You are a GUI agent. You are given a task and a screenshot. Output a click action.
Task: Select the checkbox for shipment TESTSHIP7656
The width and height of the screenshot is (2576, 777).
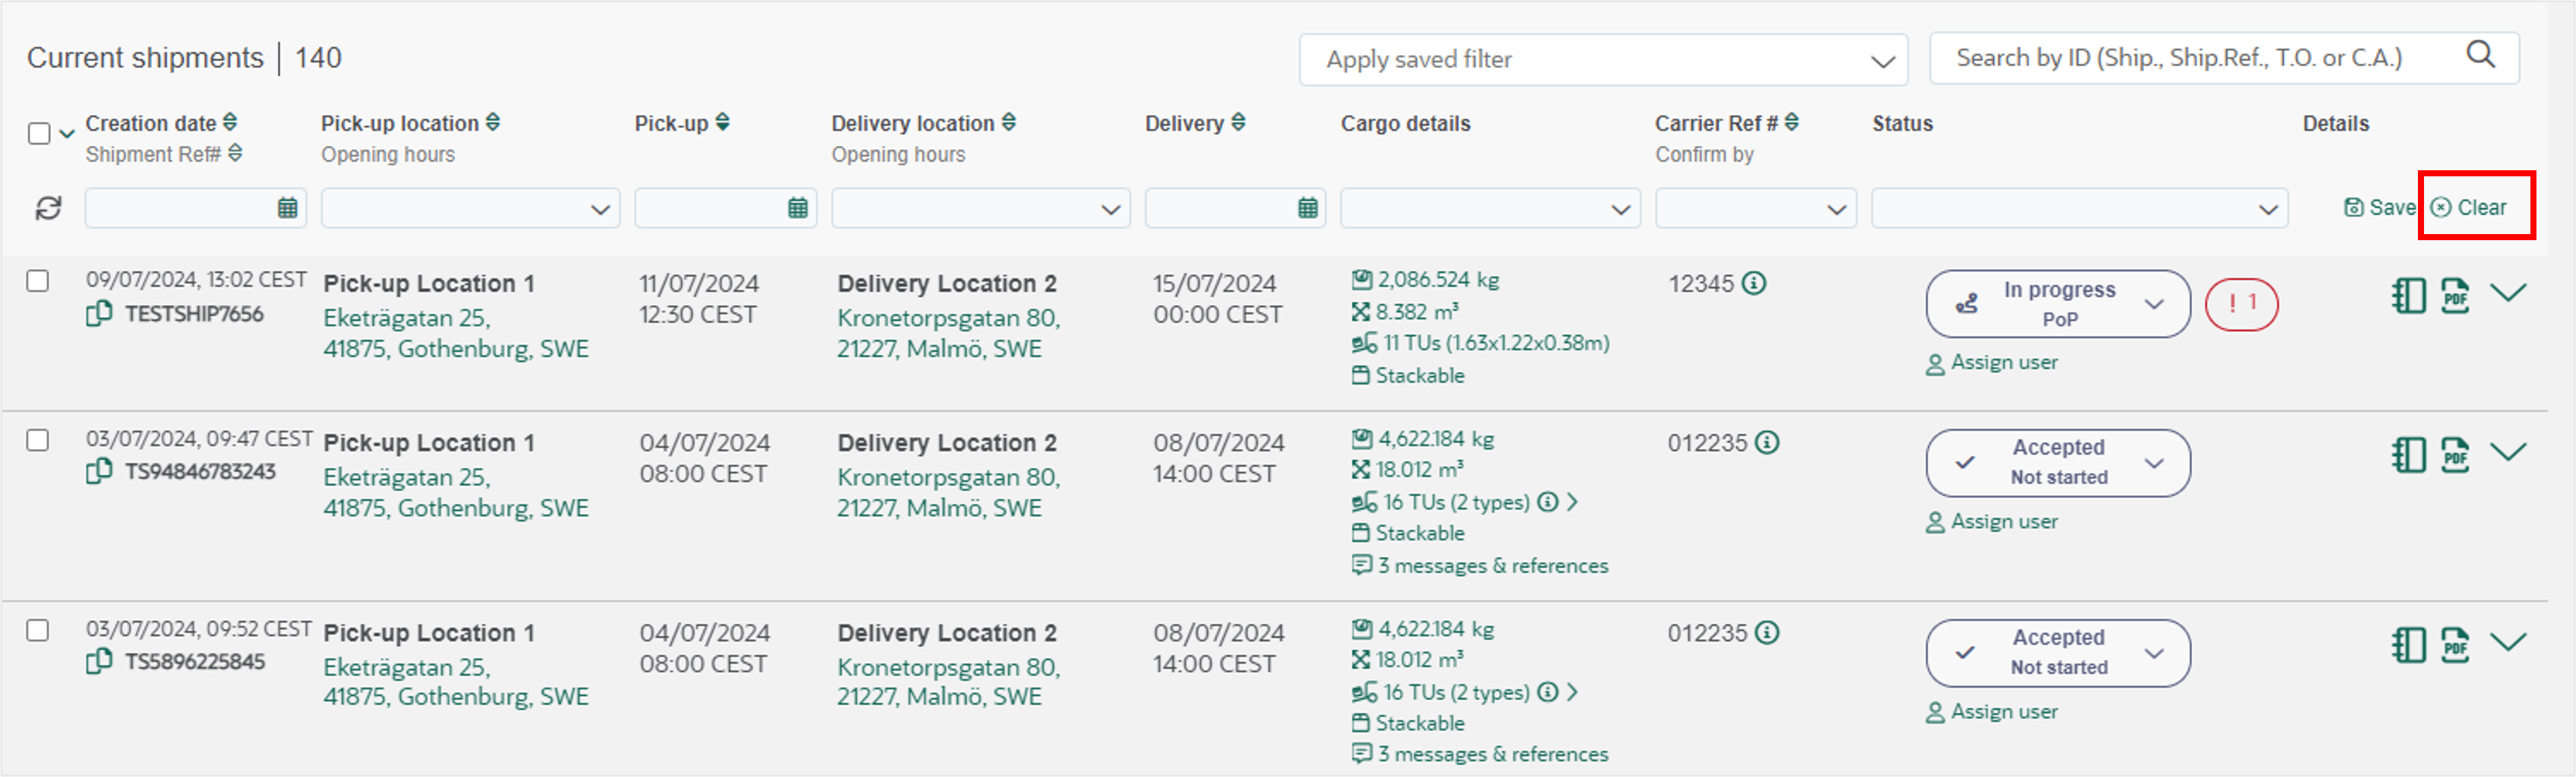pyautogui.click(x=38, y=281)
